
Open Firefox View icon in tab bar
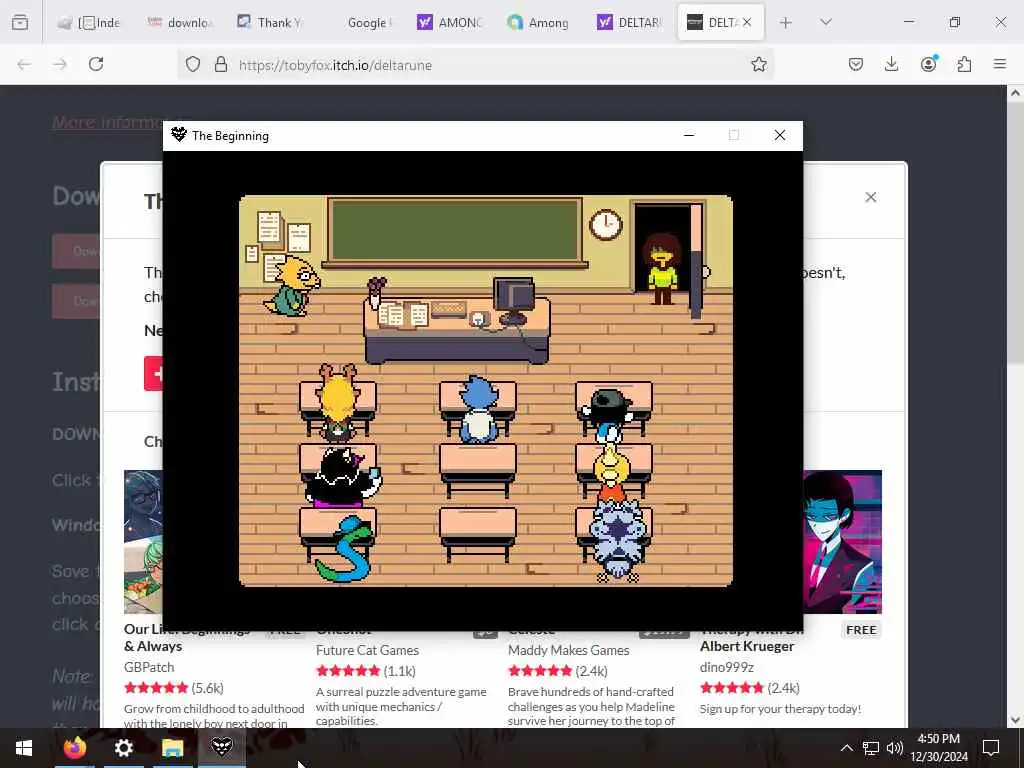tap(20, 22)
